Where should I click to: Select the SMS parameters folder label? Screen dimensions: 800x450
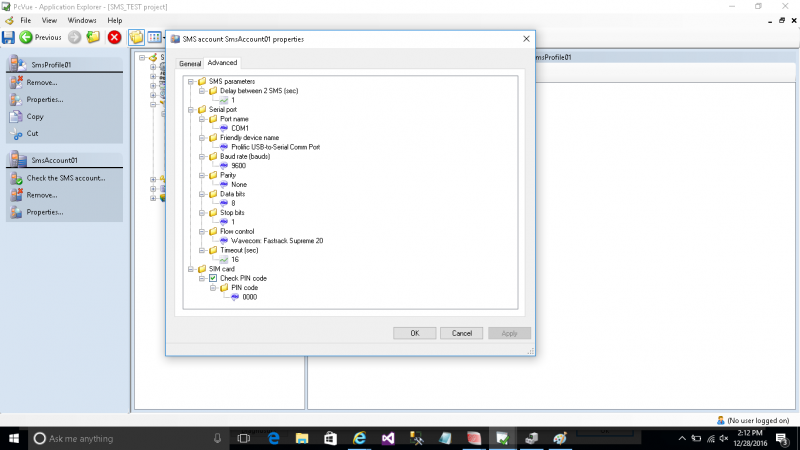[232, 81]
